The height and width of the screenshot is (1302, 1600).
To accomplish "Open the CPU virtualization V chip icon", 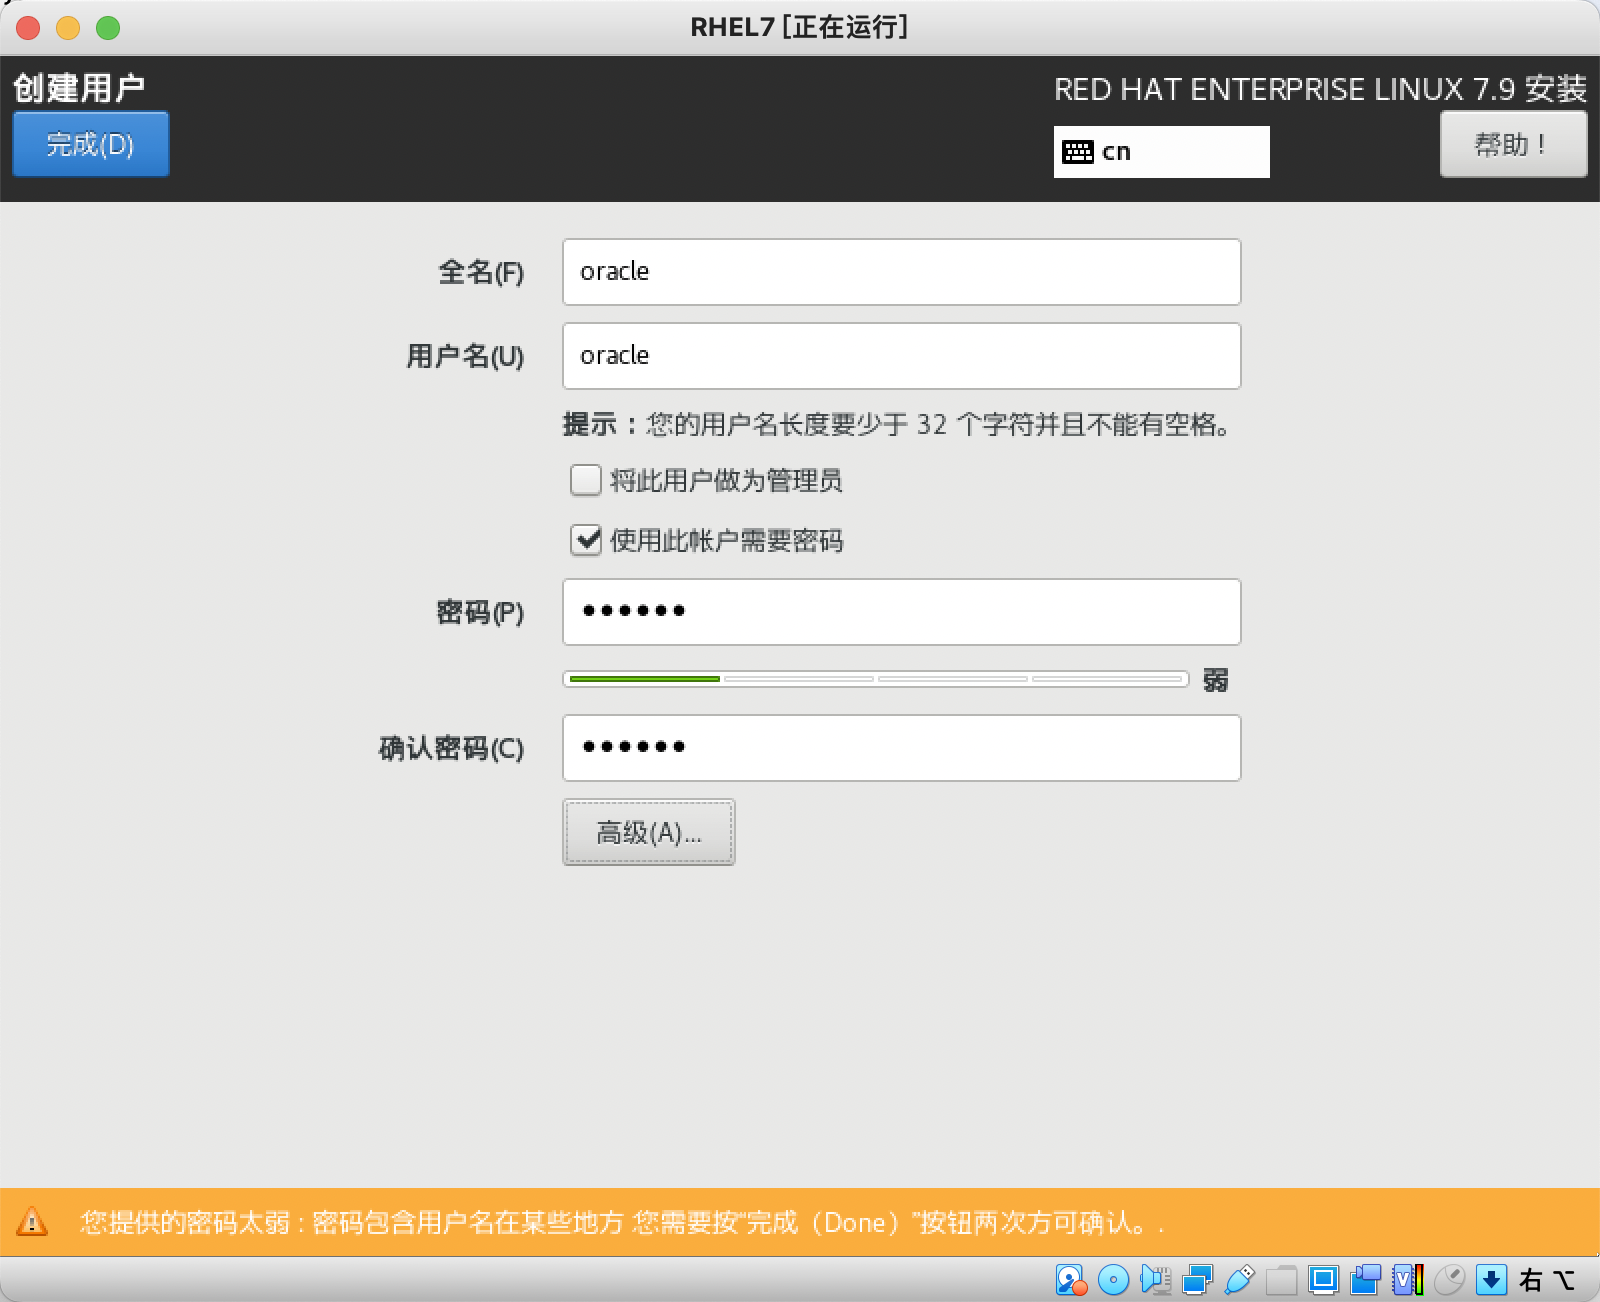I will coord(1407,1280).
